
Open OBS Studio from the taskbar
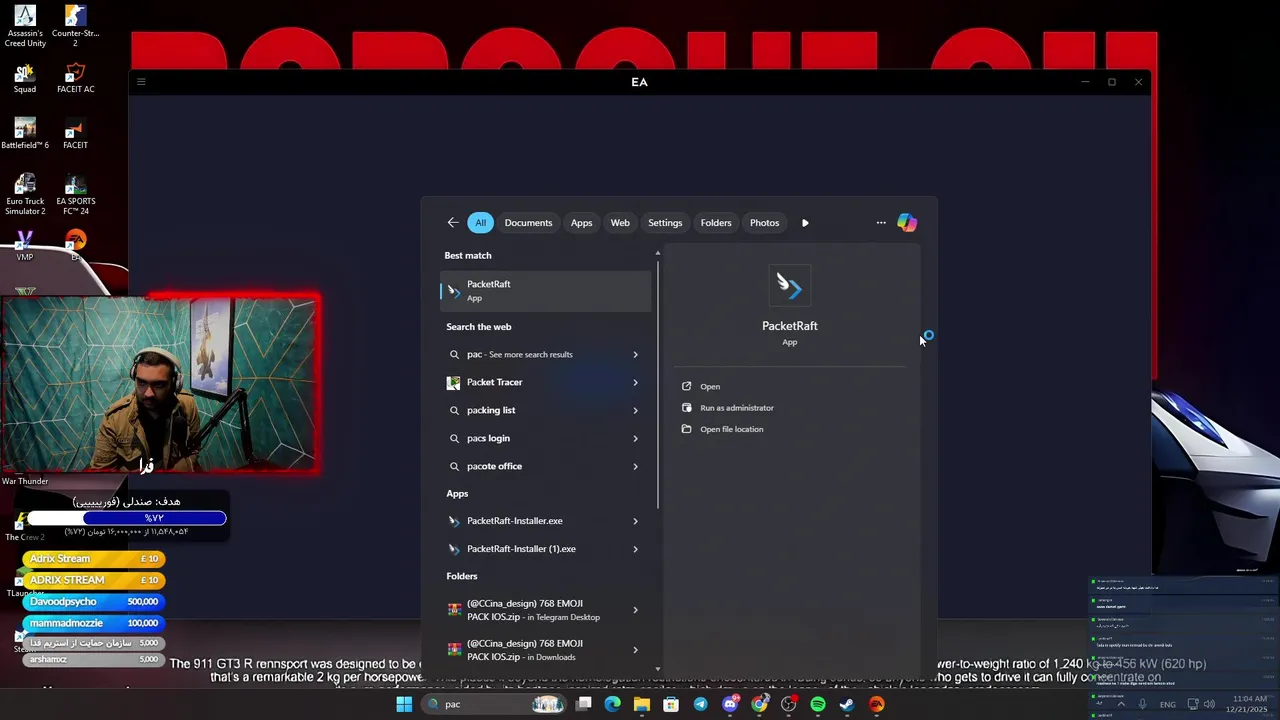pyautogui.click(x=789, y=704)
